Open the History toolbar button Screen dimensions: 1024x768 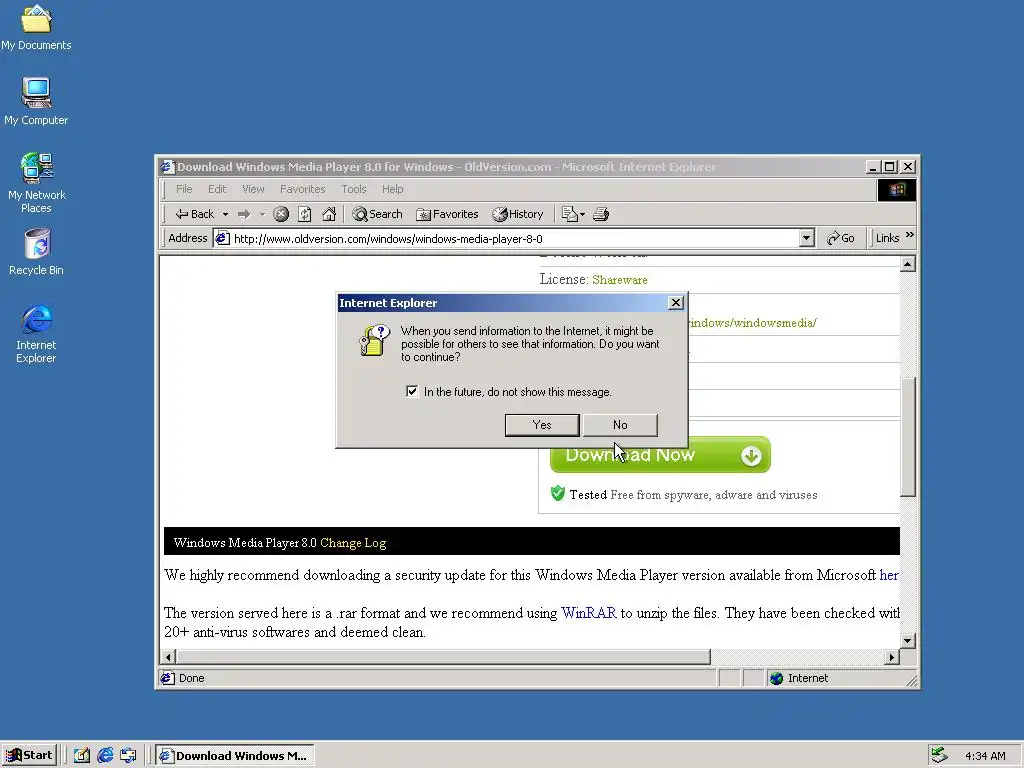[518, 214]
